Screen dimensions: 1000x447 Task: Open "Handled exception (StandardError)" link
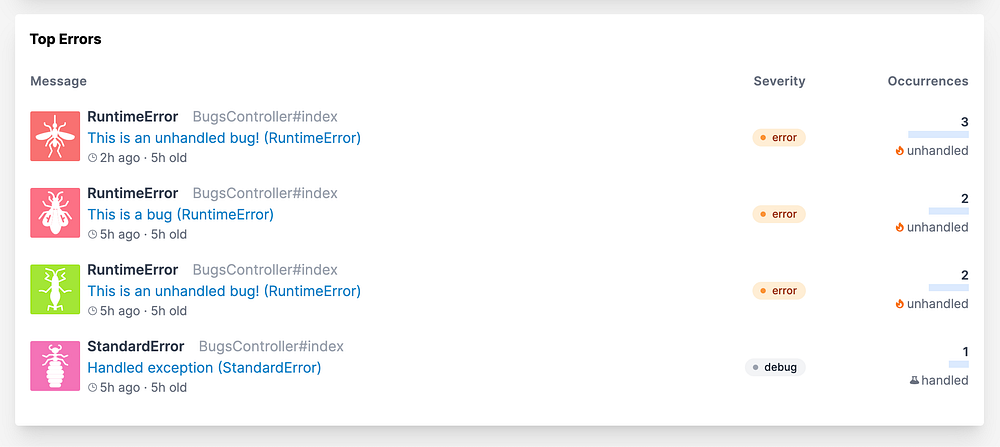click(204, 367)
